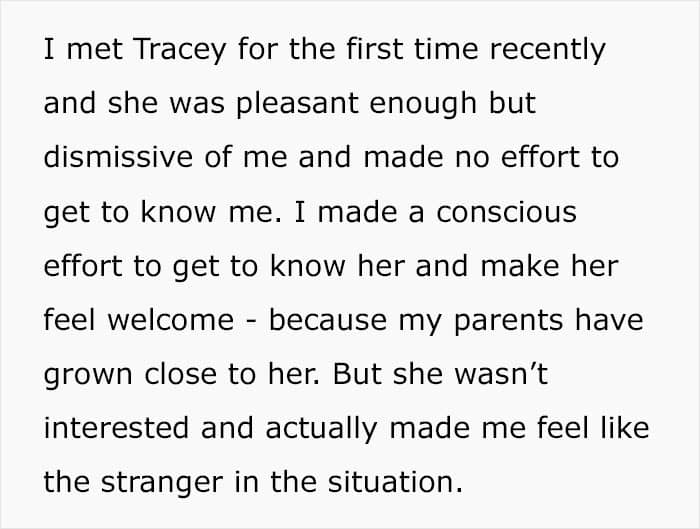Click the word "first" in the opening line

click(x=371, y=50)
